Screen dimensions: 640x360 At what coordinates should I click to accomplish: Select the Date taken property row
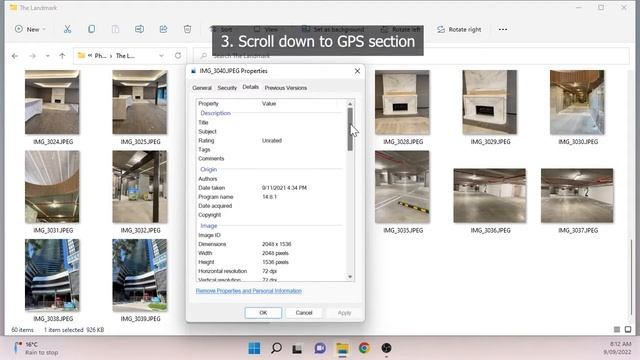coord(271,188)
